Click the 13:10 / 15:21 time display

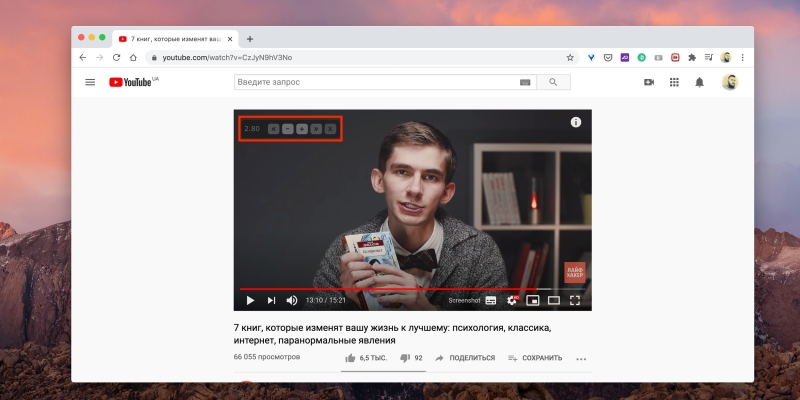(x=326, y=301)
